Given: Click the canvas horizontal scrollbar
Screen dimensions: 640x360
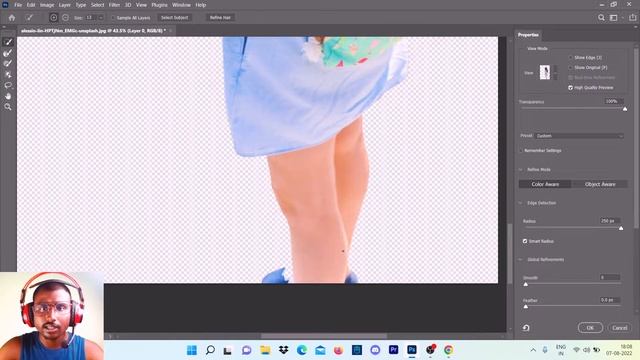Looking at the screenshot, I should point(324,336).
